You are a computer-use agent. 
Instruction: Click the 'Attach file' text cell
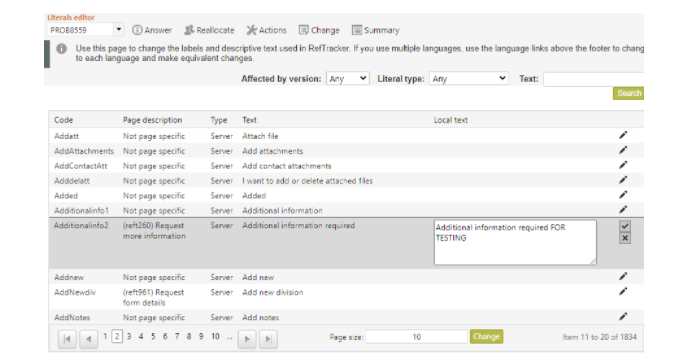pos(260,136)
